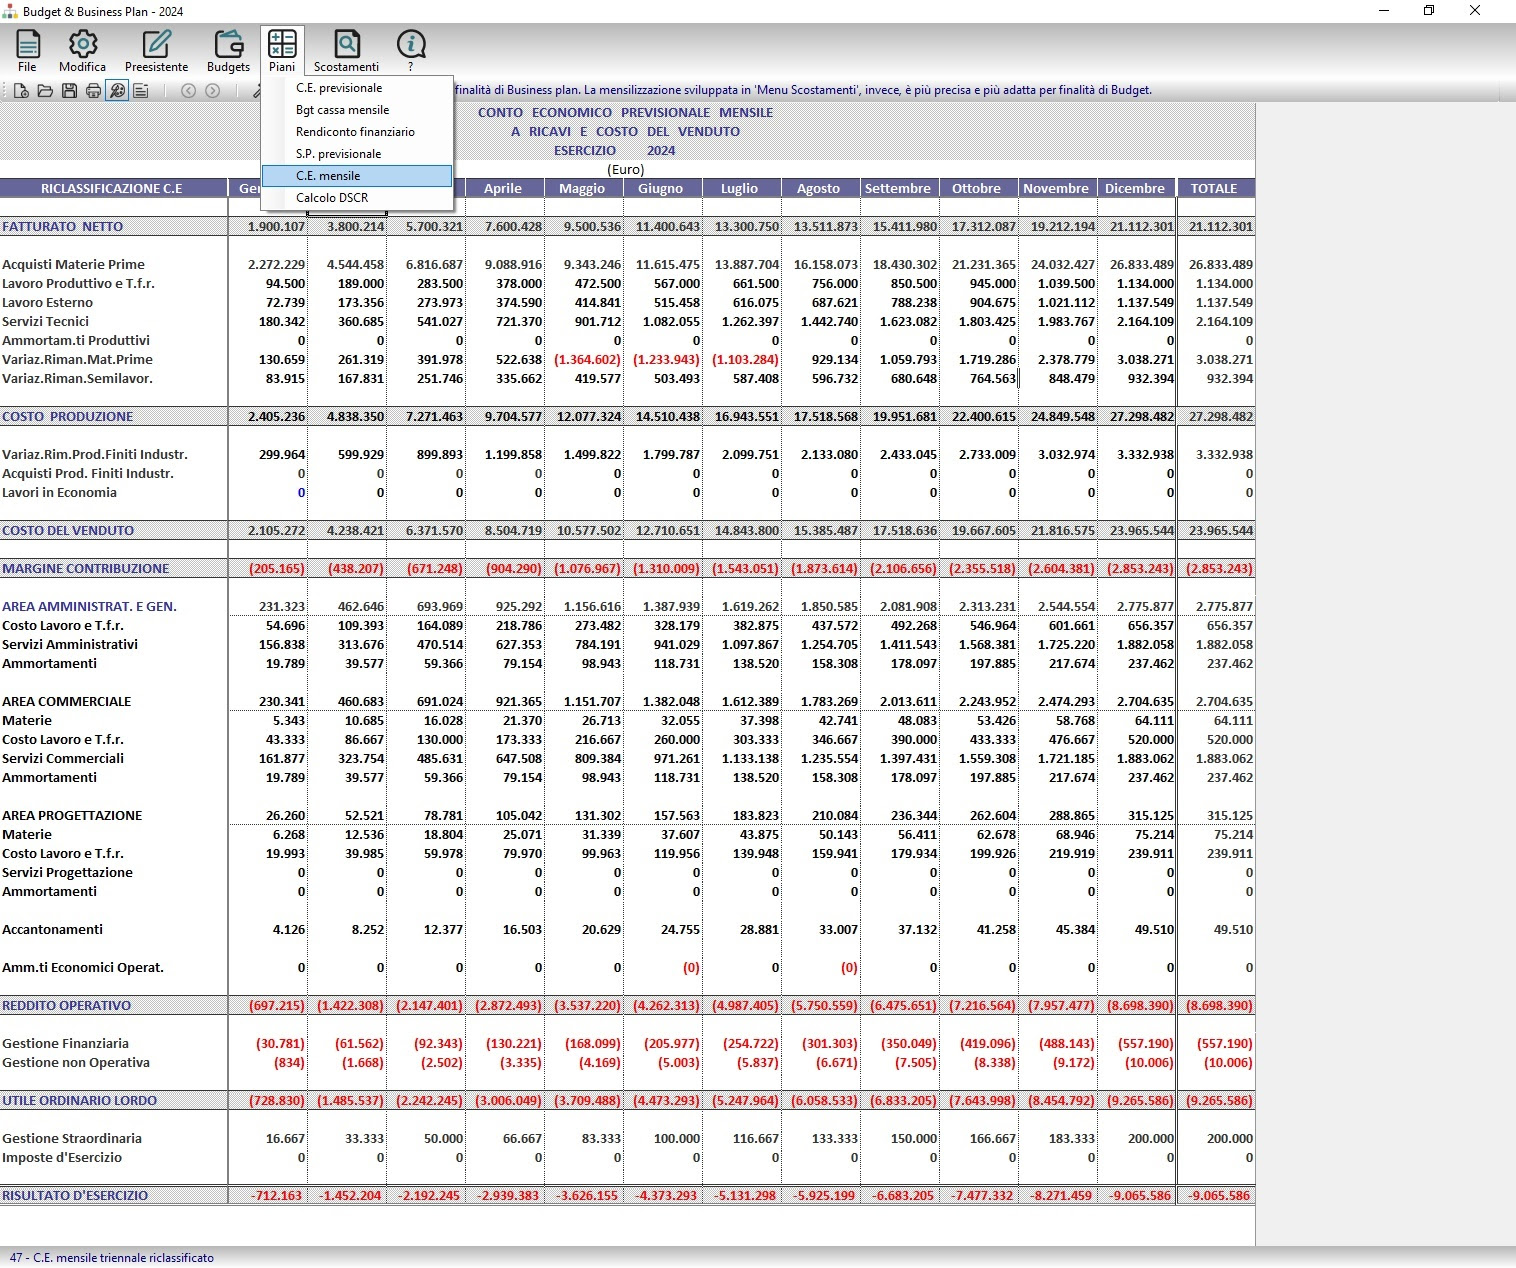The width and height of the screenshot is (1516, 1268).
Task: Open the Preesistente menu
Action: click(156, 51)
